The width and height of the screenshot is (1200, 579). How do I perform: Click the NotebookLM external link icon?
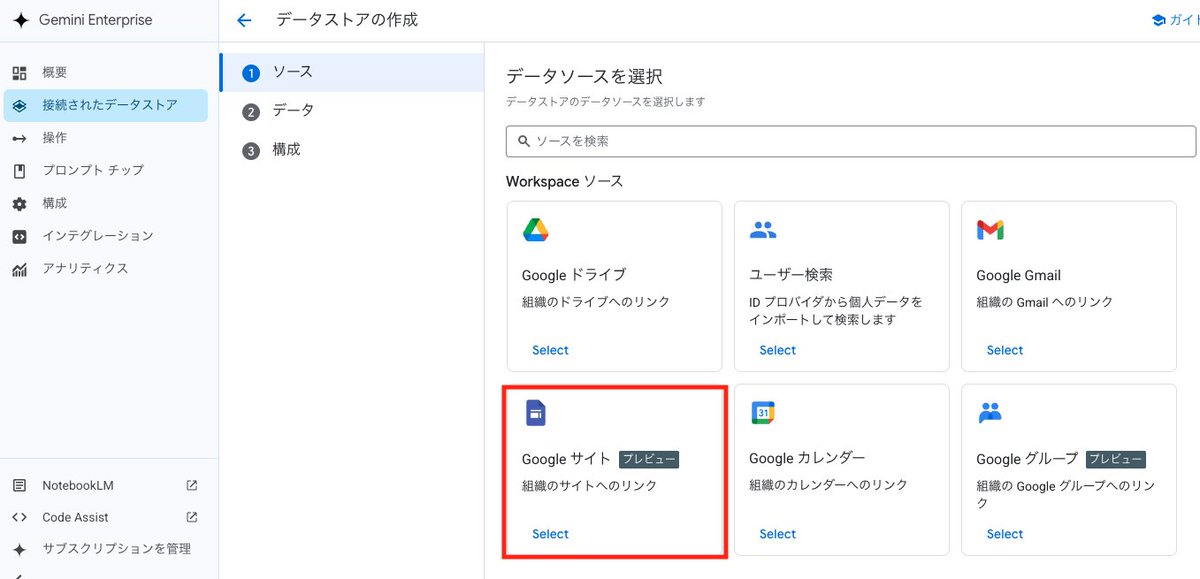coord(190,485)
